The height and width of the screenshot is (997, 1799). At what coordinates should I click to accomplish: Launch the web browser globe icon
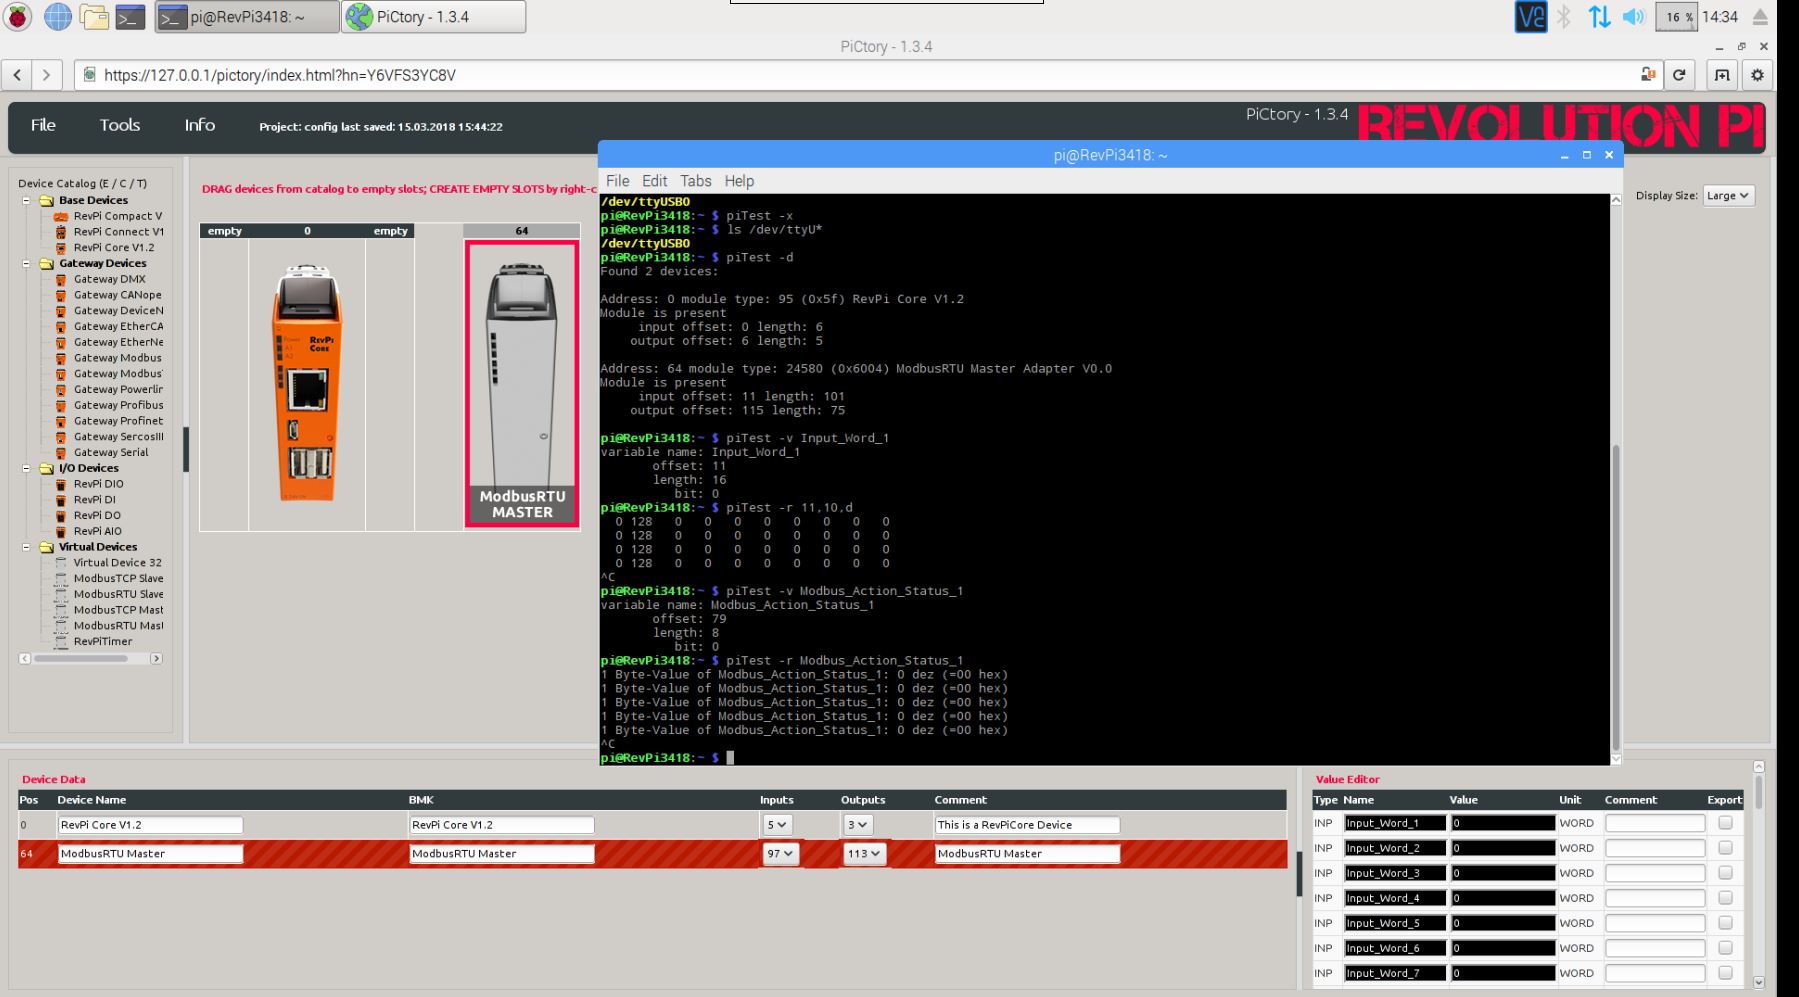[58, 17]
